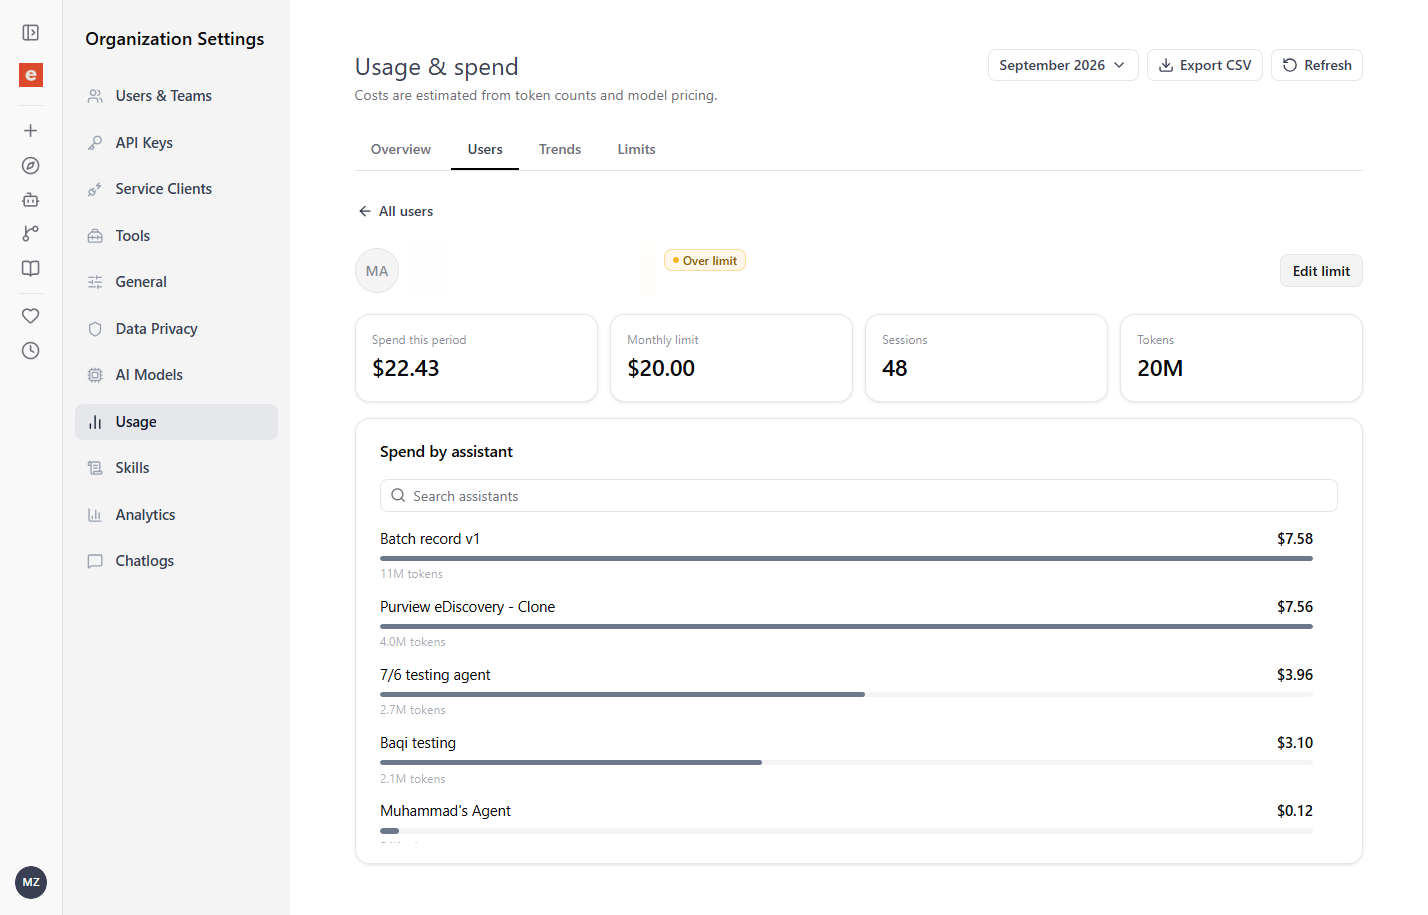Click the chip icon beside AI Models

pyautogui.click(x=95, y=375)
